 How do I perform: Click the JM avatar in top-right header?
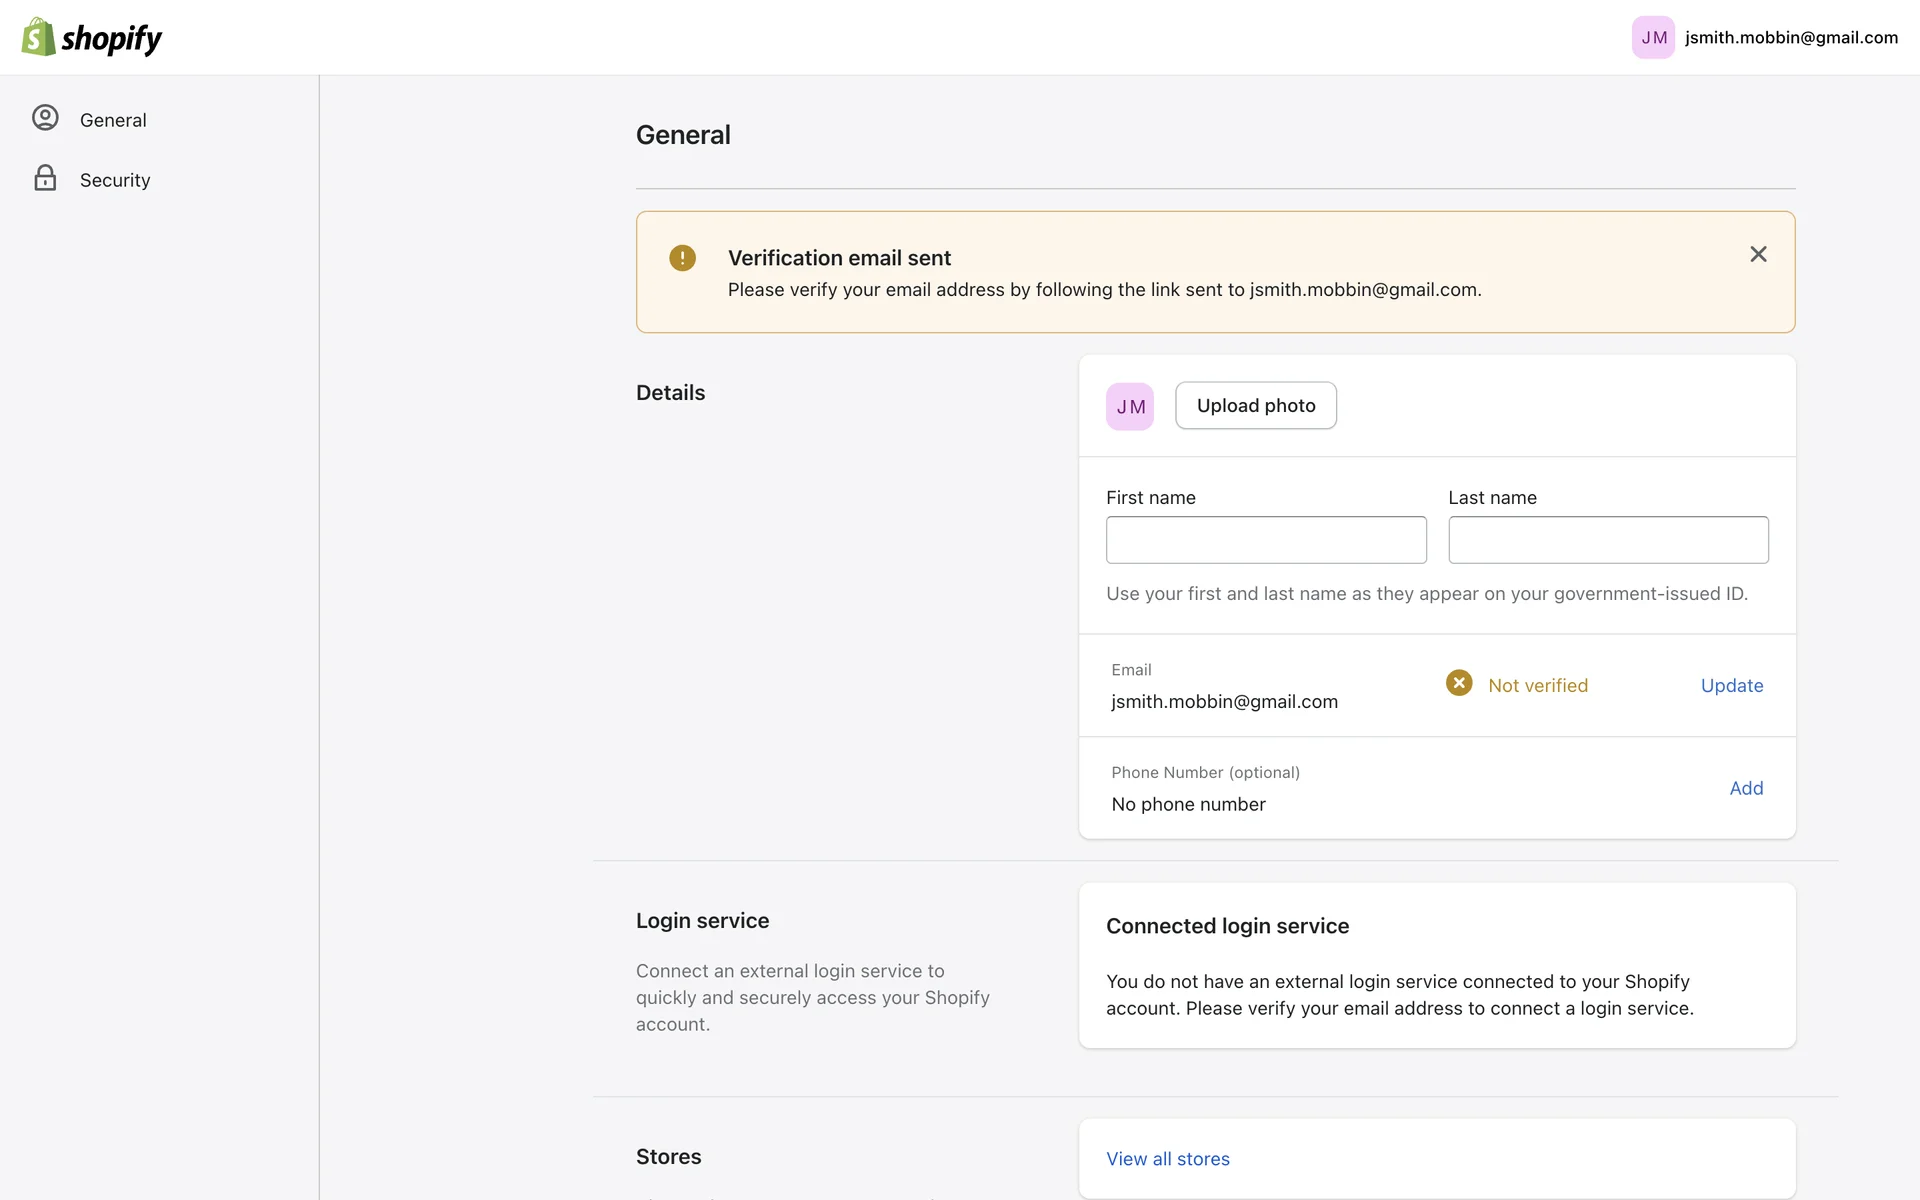tap(1653, 37)
